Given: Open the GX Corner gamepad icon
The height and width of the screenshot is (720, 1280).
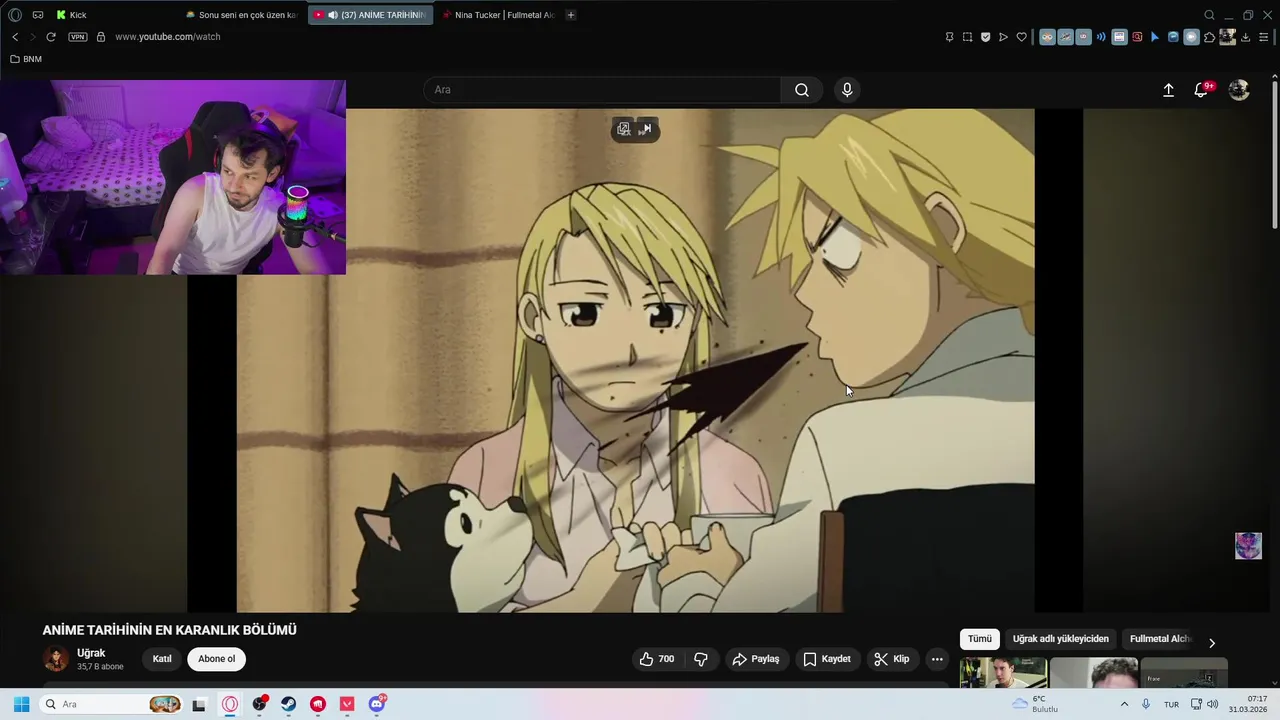Looking at the screenshot, I should click(x=38, y=15).
